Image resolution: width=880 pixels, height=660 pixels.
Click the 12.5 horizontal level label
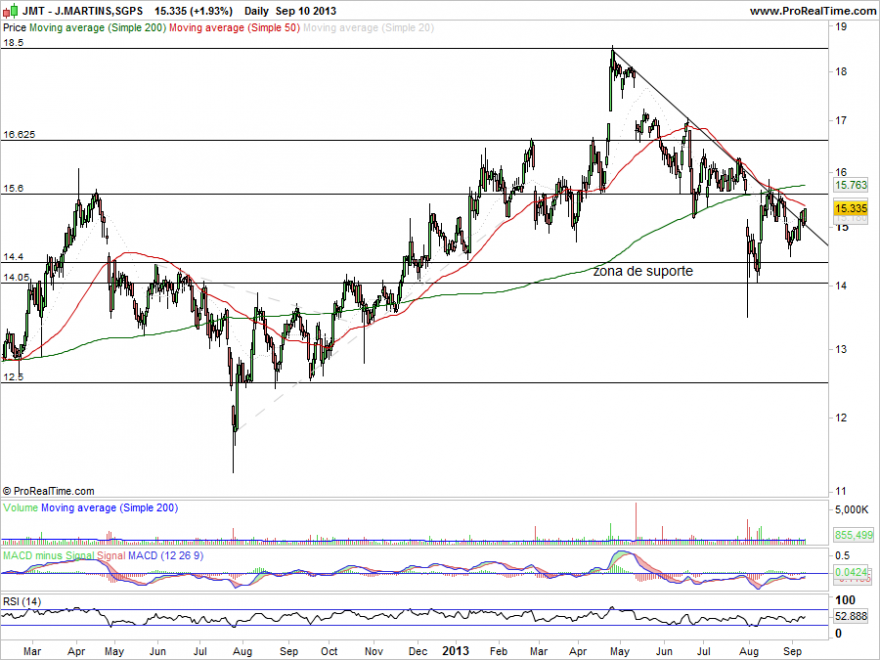[13, 377]
